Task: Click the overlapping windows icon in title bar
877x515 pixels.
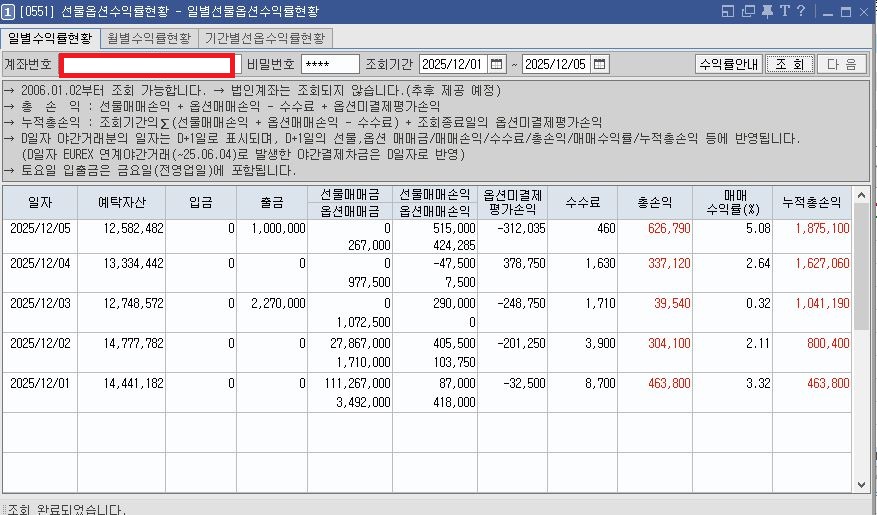Action: (x=748, y=11)
